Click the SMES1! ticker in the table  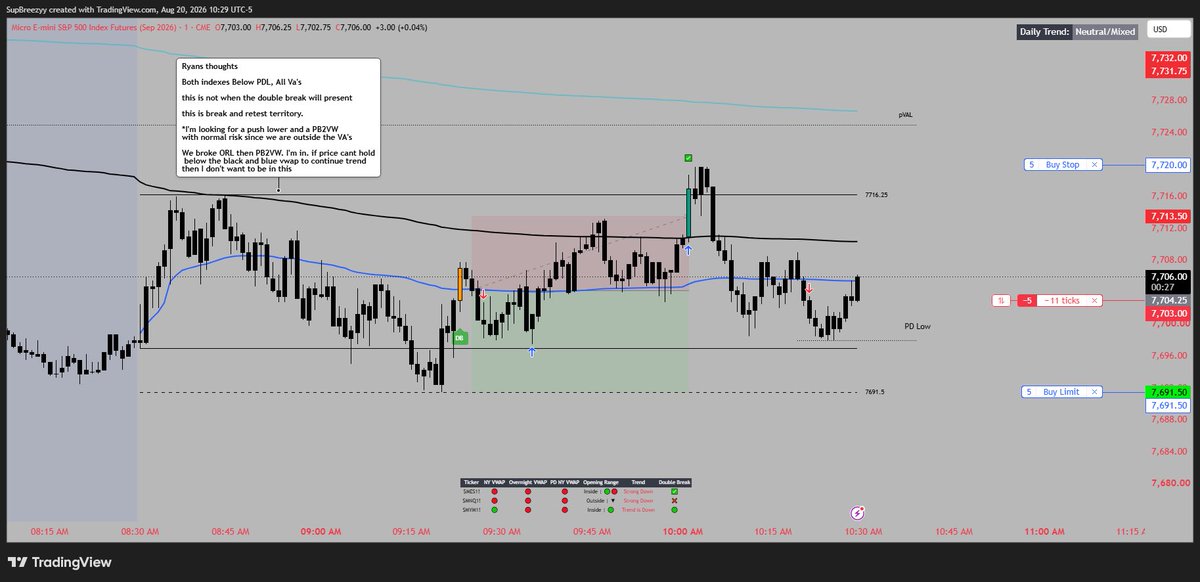click(x=472, y=491)
